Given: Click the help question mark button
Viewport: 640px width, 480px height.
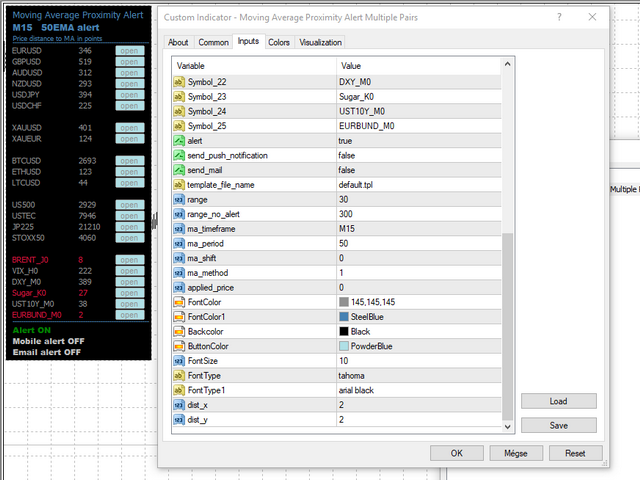Looking at the screenshot, I should coord(559,17).
